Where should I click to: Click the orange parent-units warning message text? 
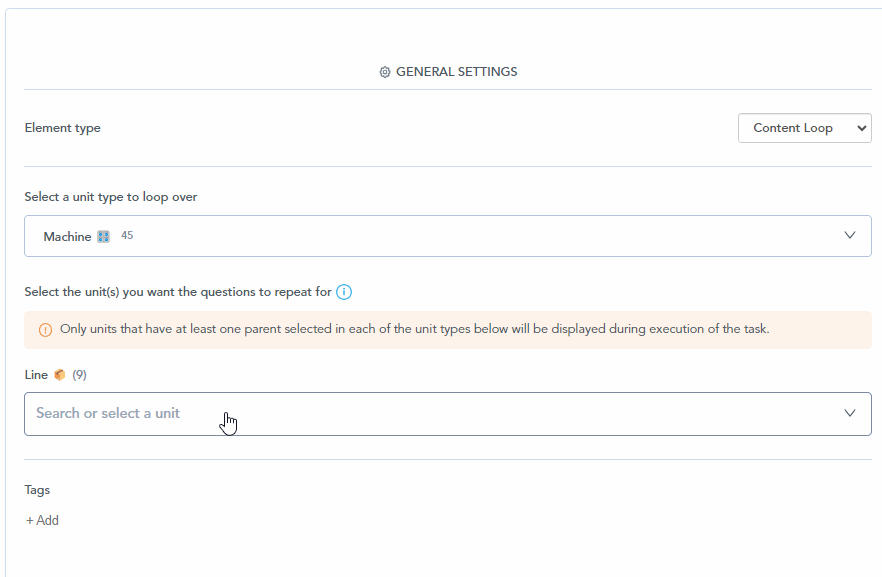coord(414,329)
